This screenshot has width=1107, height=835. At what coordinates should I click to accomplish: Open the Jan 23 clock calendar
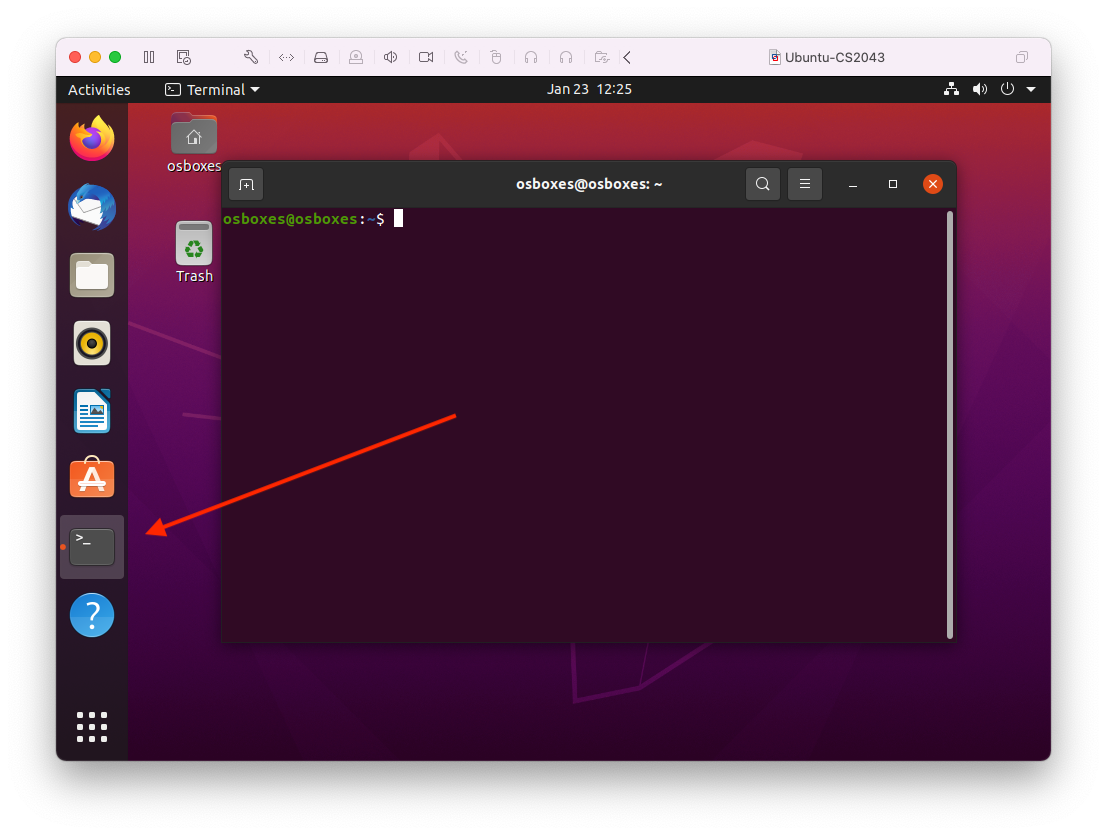coord(589,90)
